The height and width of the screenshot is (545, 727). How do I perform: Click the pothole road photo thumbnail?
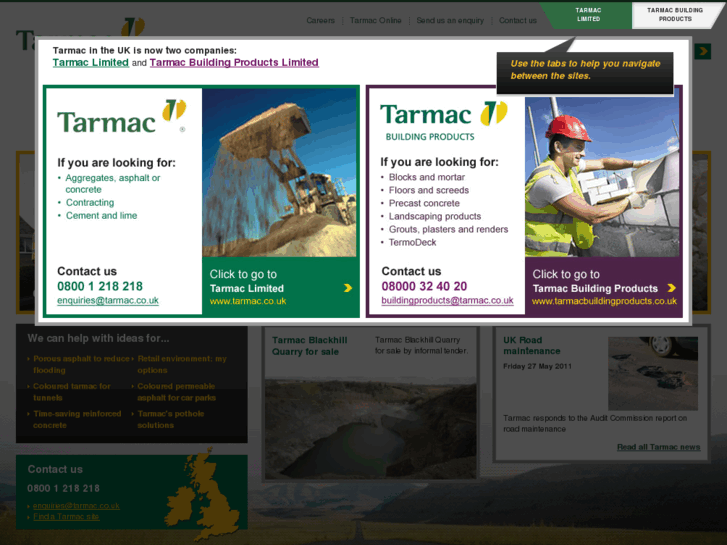pos(653,373)
